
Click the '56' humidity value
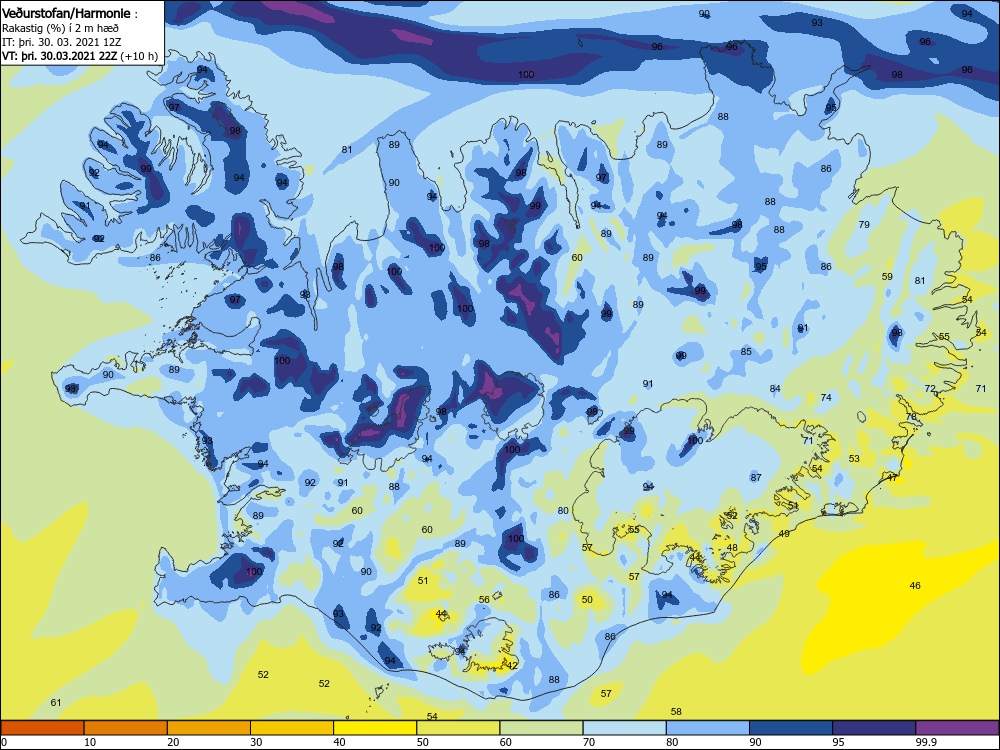pos(484,599)
